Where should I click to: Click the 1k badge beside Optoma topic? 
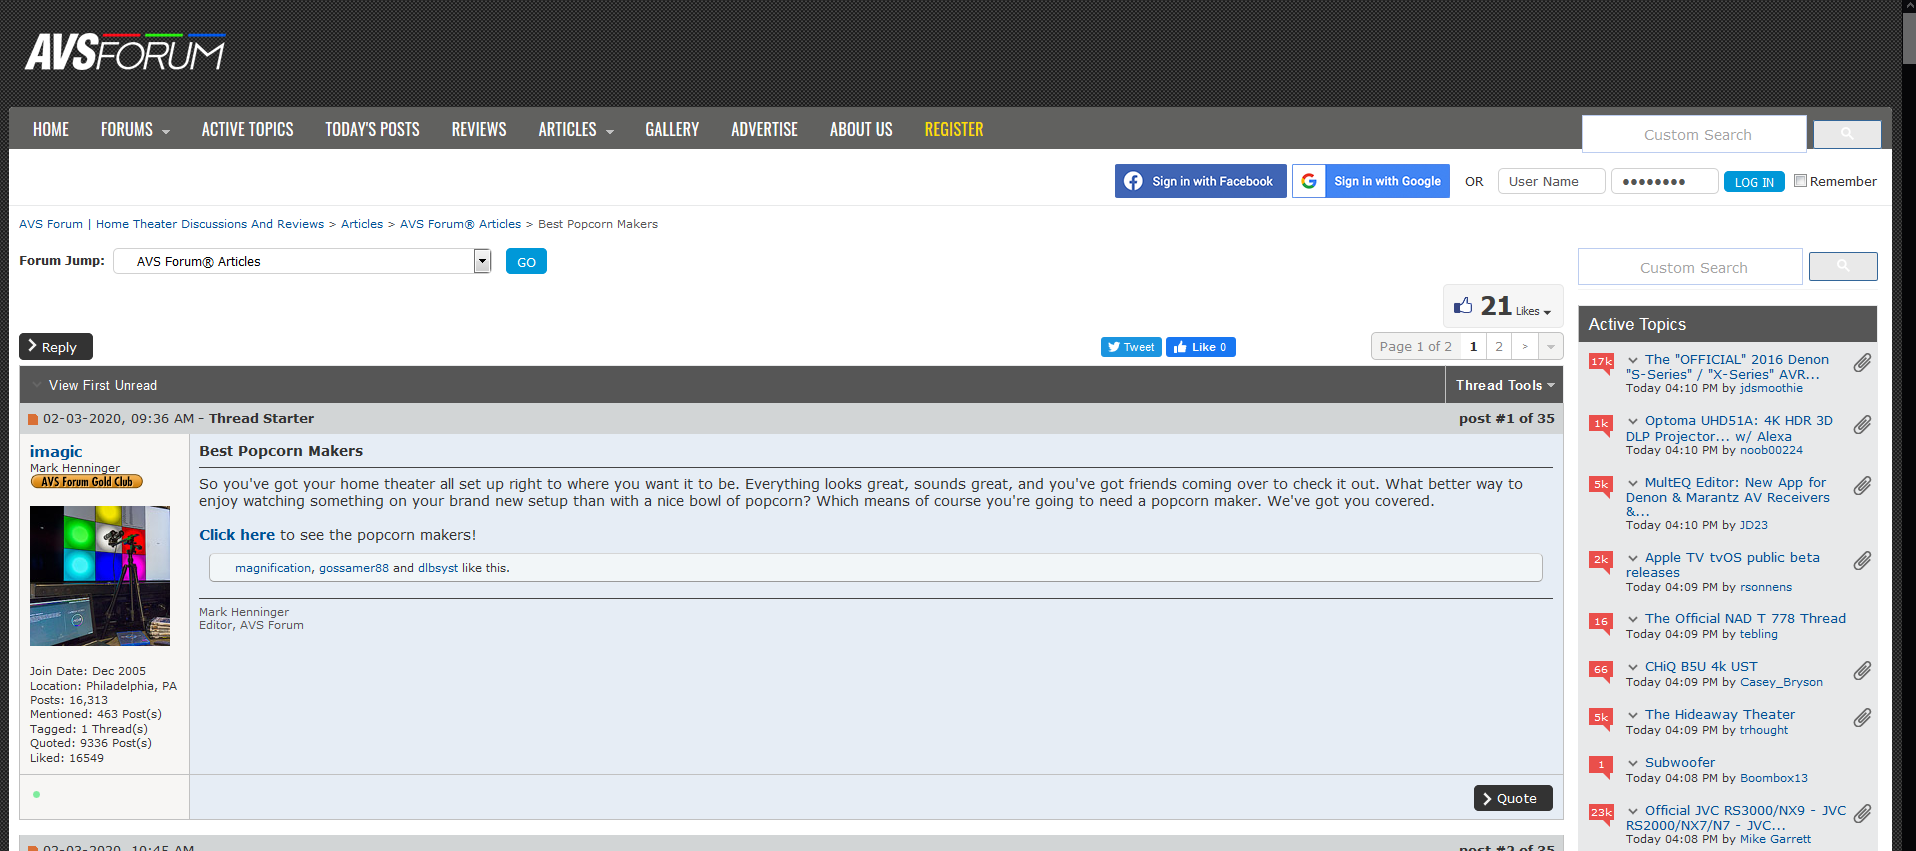pyautogui.click(x=1601, y=425)
